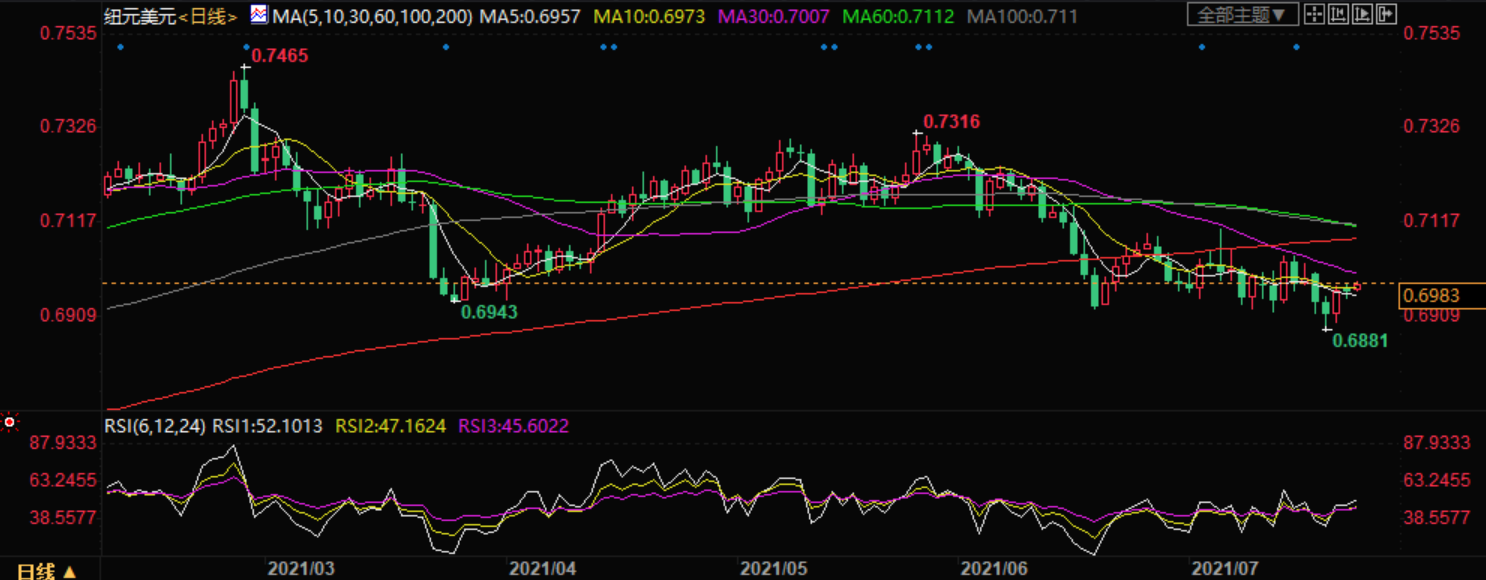This screenshot has height=580, width=1486.
Task: Select the 纽元美元 symbol title
Action: point(143,16)
